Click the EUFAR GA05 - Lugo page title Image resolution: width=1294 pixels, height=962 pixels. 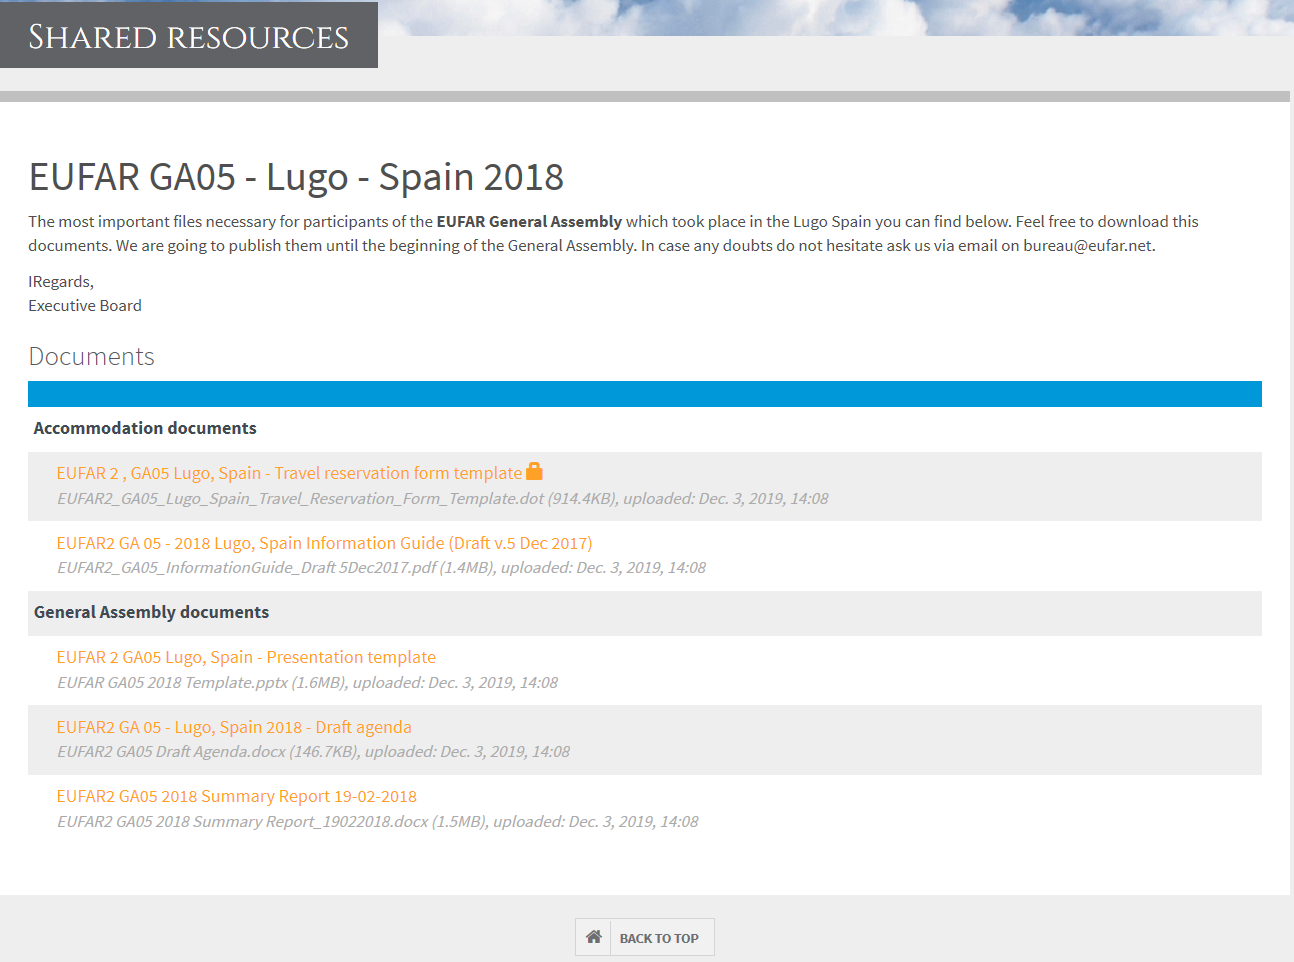(x=296, y=177)
